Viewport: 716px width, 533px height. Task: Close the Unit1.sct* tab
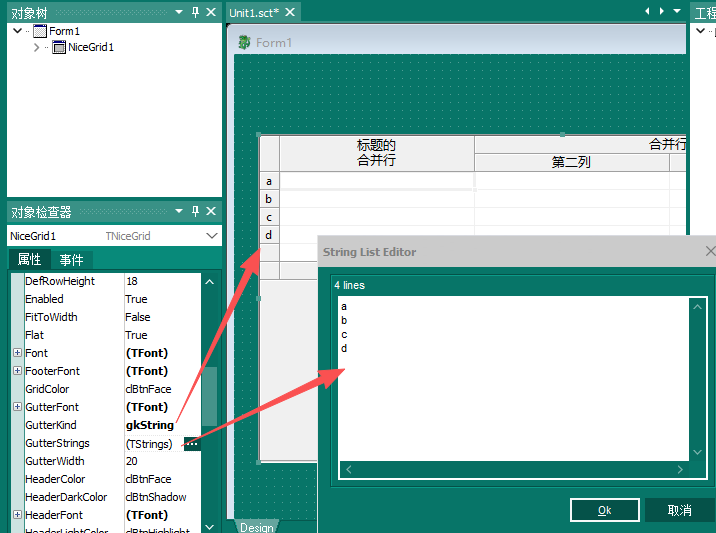coord(290,12)
